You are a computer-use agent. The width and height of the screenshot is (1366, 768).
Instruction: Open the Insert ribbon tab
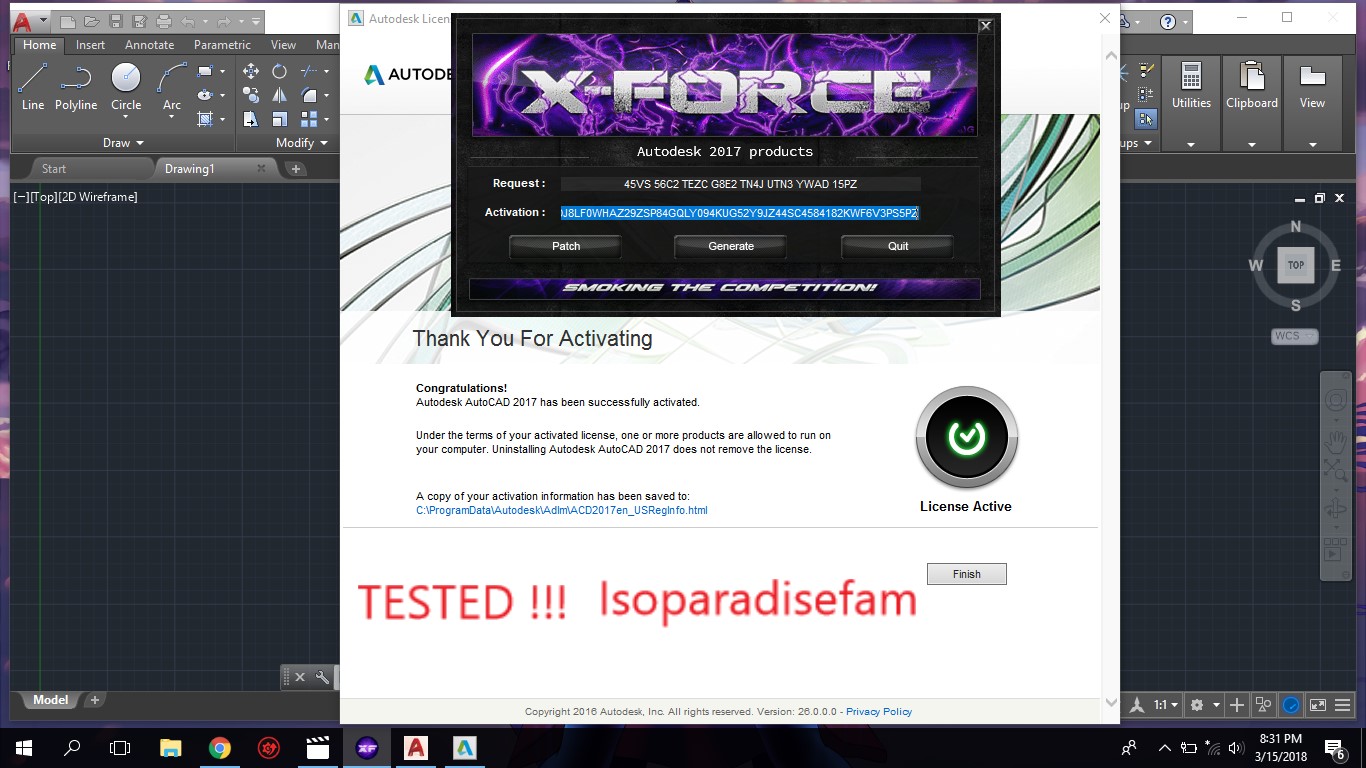click(90, 44)
